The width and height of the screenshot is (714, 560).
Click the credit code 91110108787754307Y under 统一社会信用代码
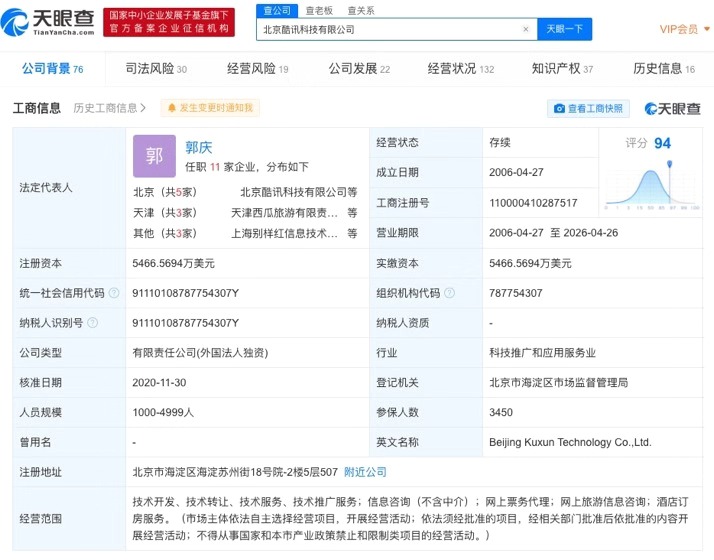pos(185,293)
